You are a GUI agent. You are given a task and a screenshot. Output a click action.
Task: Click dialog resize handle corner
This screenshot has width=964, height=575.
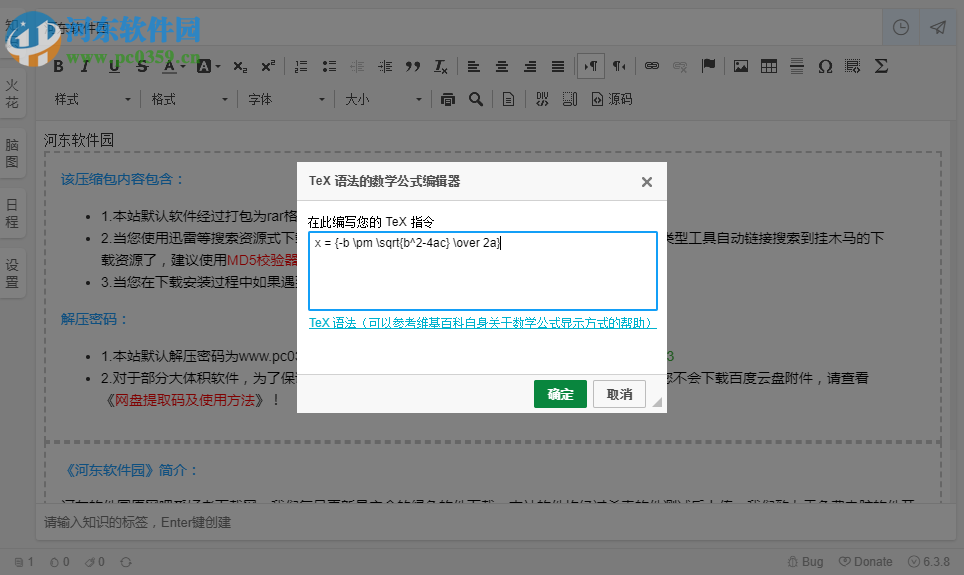[x=658, y=402]
